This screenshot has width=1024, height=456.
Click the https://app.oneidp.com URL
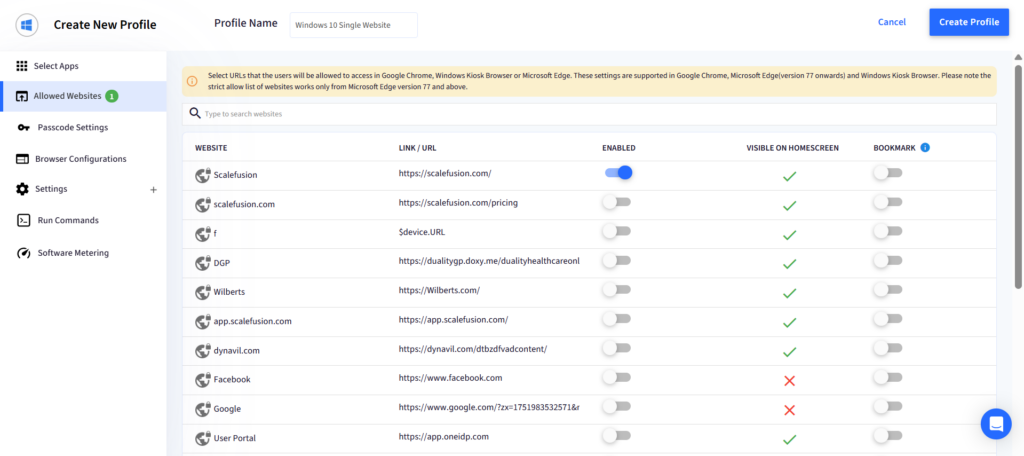443,436
